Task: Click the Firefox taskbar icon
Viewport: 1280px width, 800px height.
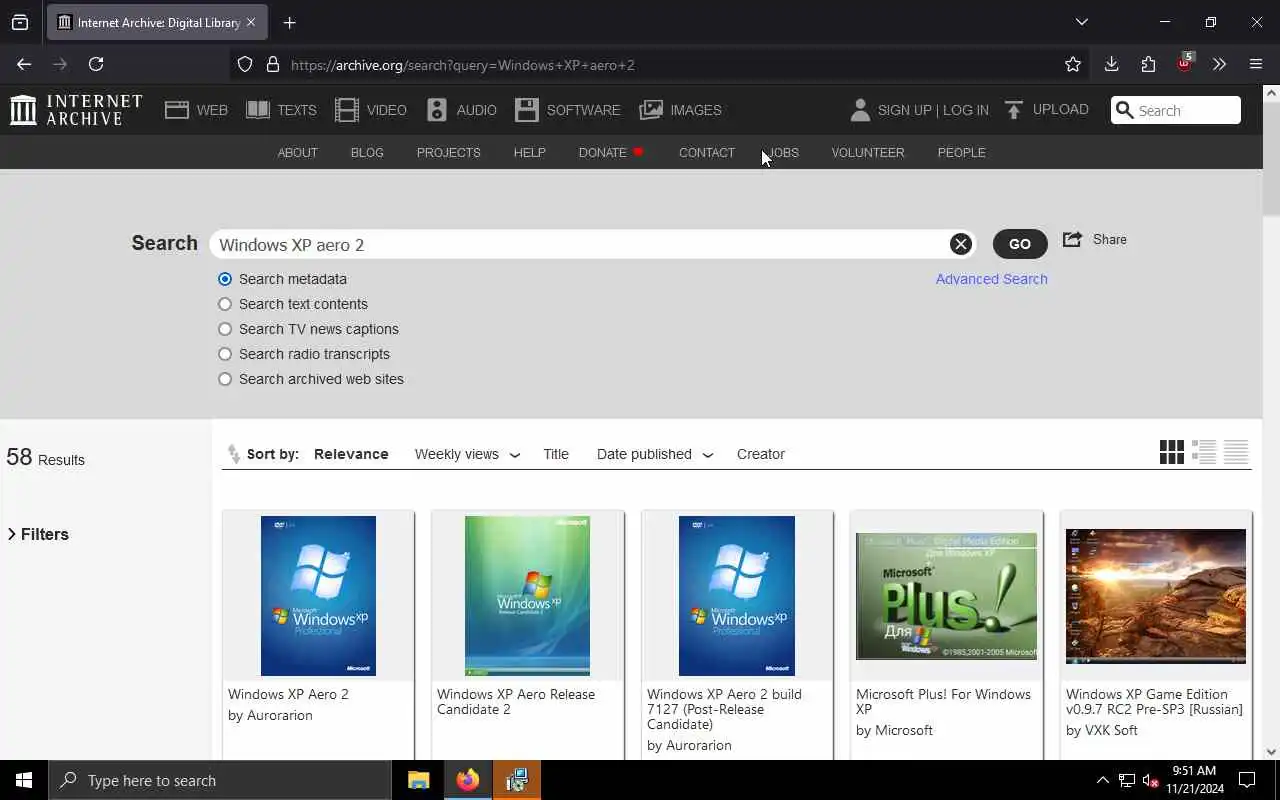Action: (467, 780)
